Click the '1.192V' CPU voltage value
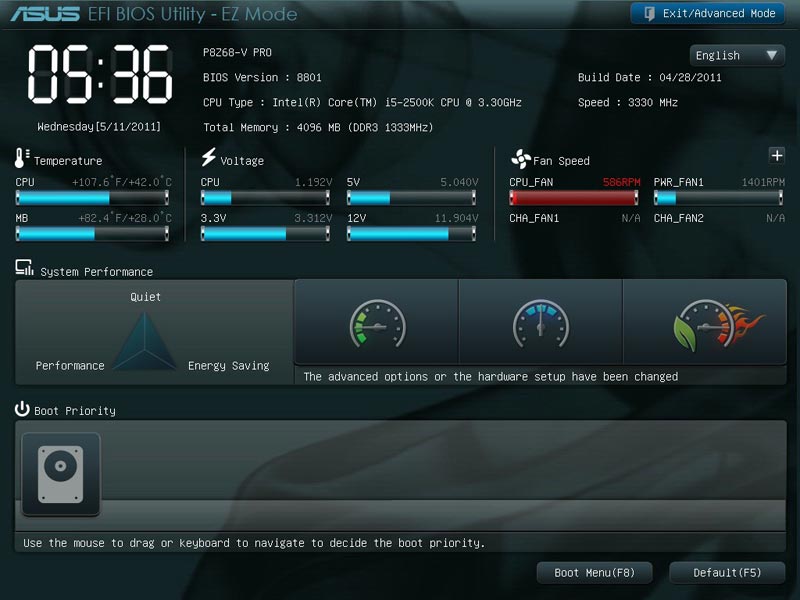The image size is (800, 600). pos(313,182)
